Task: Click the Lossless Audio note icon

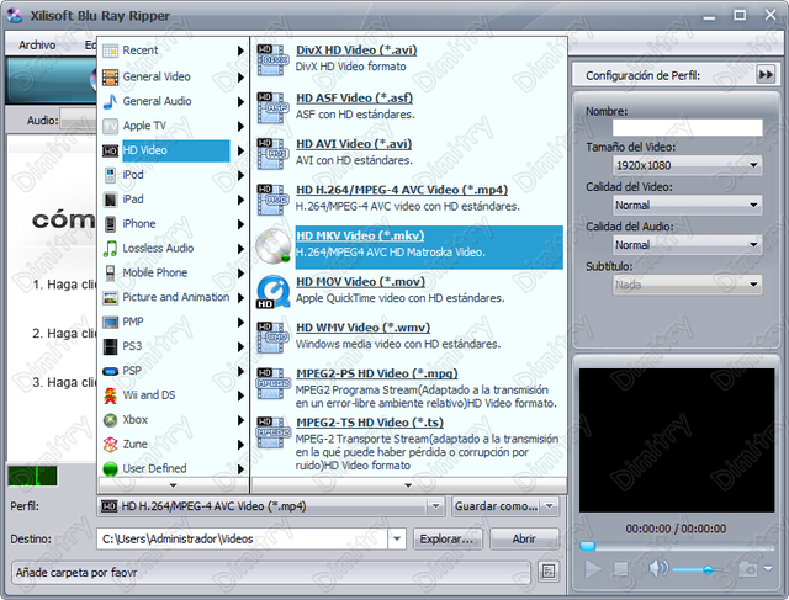Action: tap(110, 249)
